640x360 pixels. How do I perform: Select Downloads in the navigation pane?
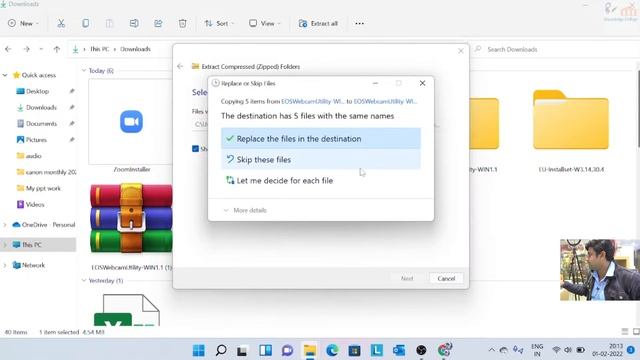tap(41, 107)
